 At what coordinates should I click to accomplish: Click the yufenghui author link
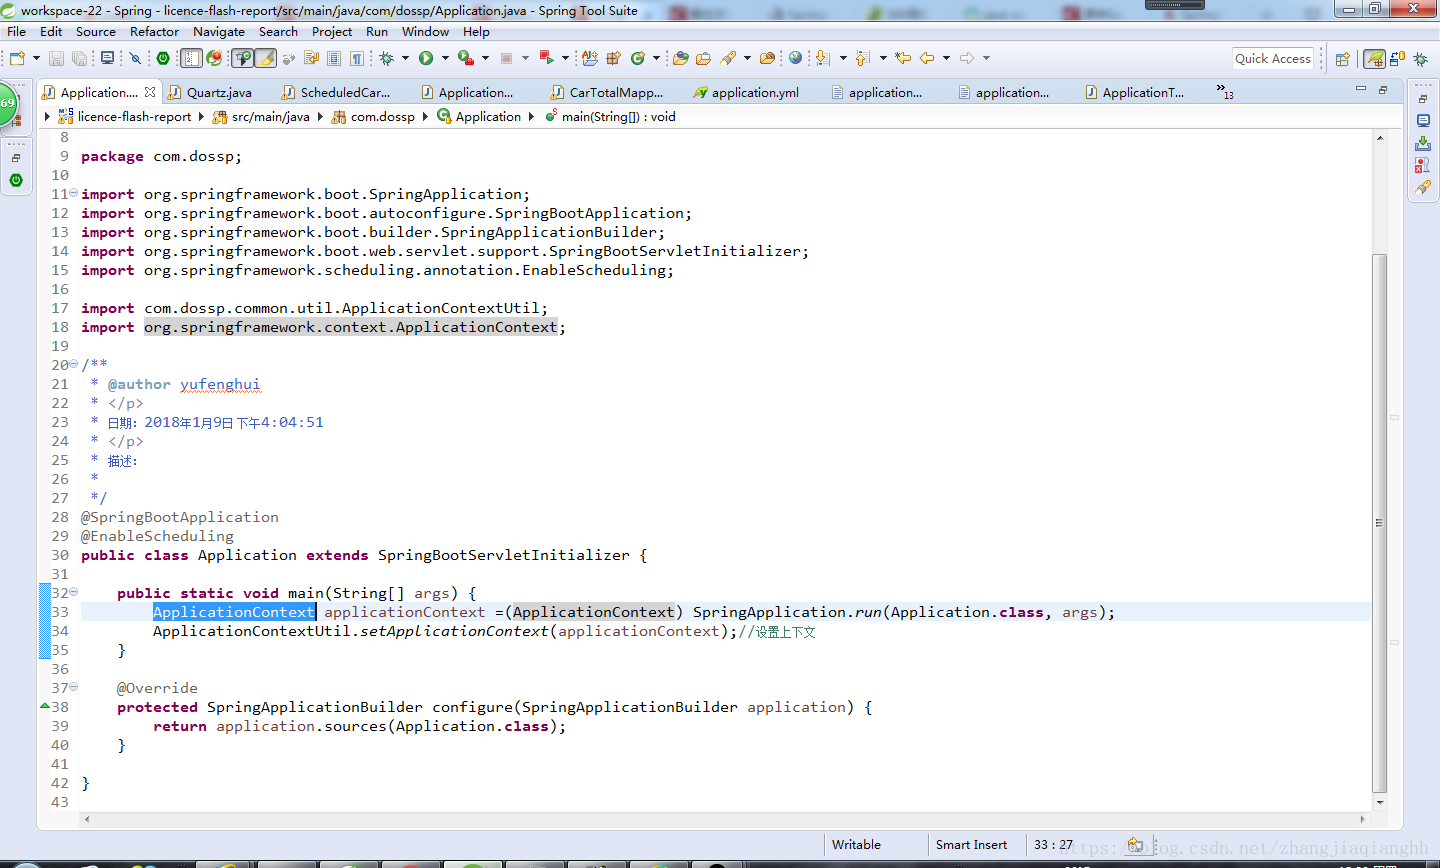220,384
